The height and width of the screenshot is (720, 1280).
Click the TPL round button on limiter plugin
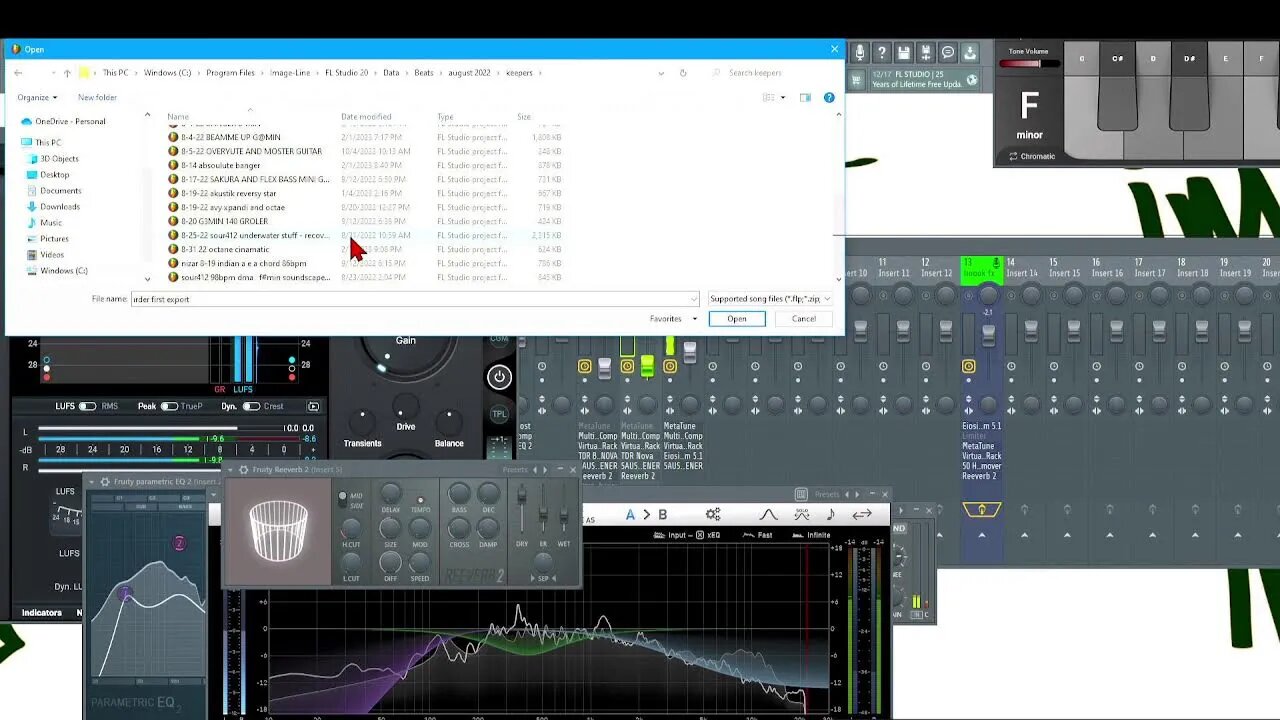[499, 414]
